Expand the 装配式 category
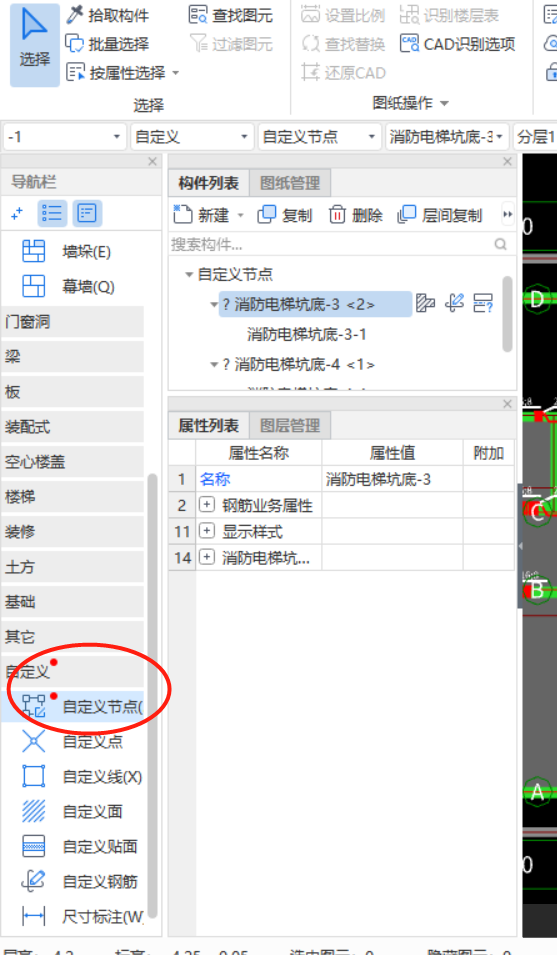Screen dimensions: 557x955 [x=73, y=426]
